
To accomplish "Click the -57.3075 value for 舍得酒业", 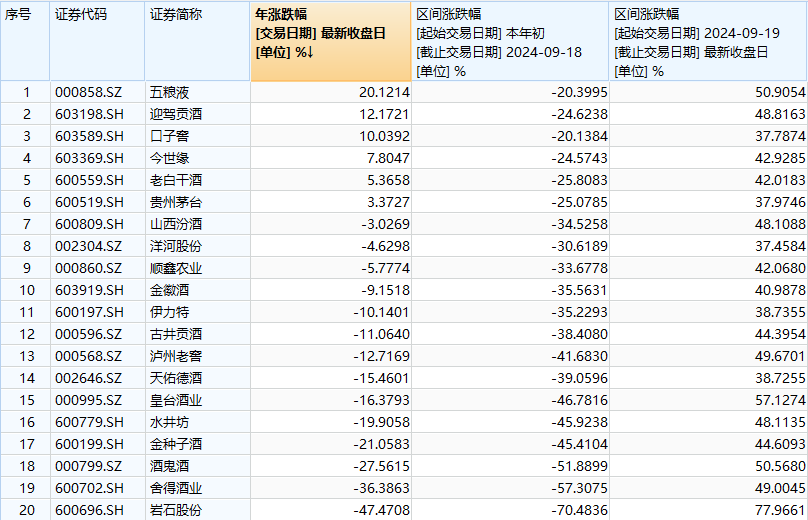I will point(580,488).
